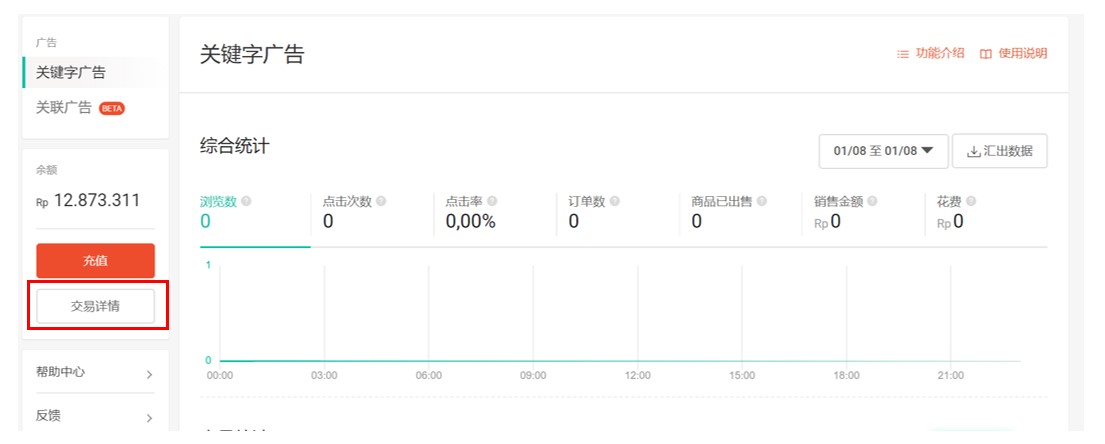Click the 关键字广告 page title
Viewport: 1105px width, 444px height.
(252, 54)
